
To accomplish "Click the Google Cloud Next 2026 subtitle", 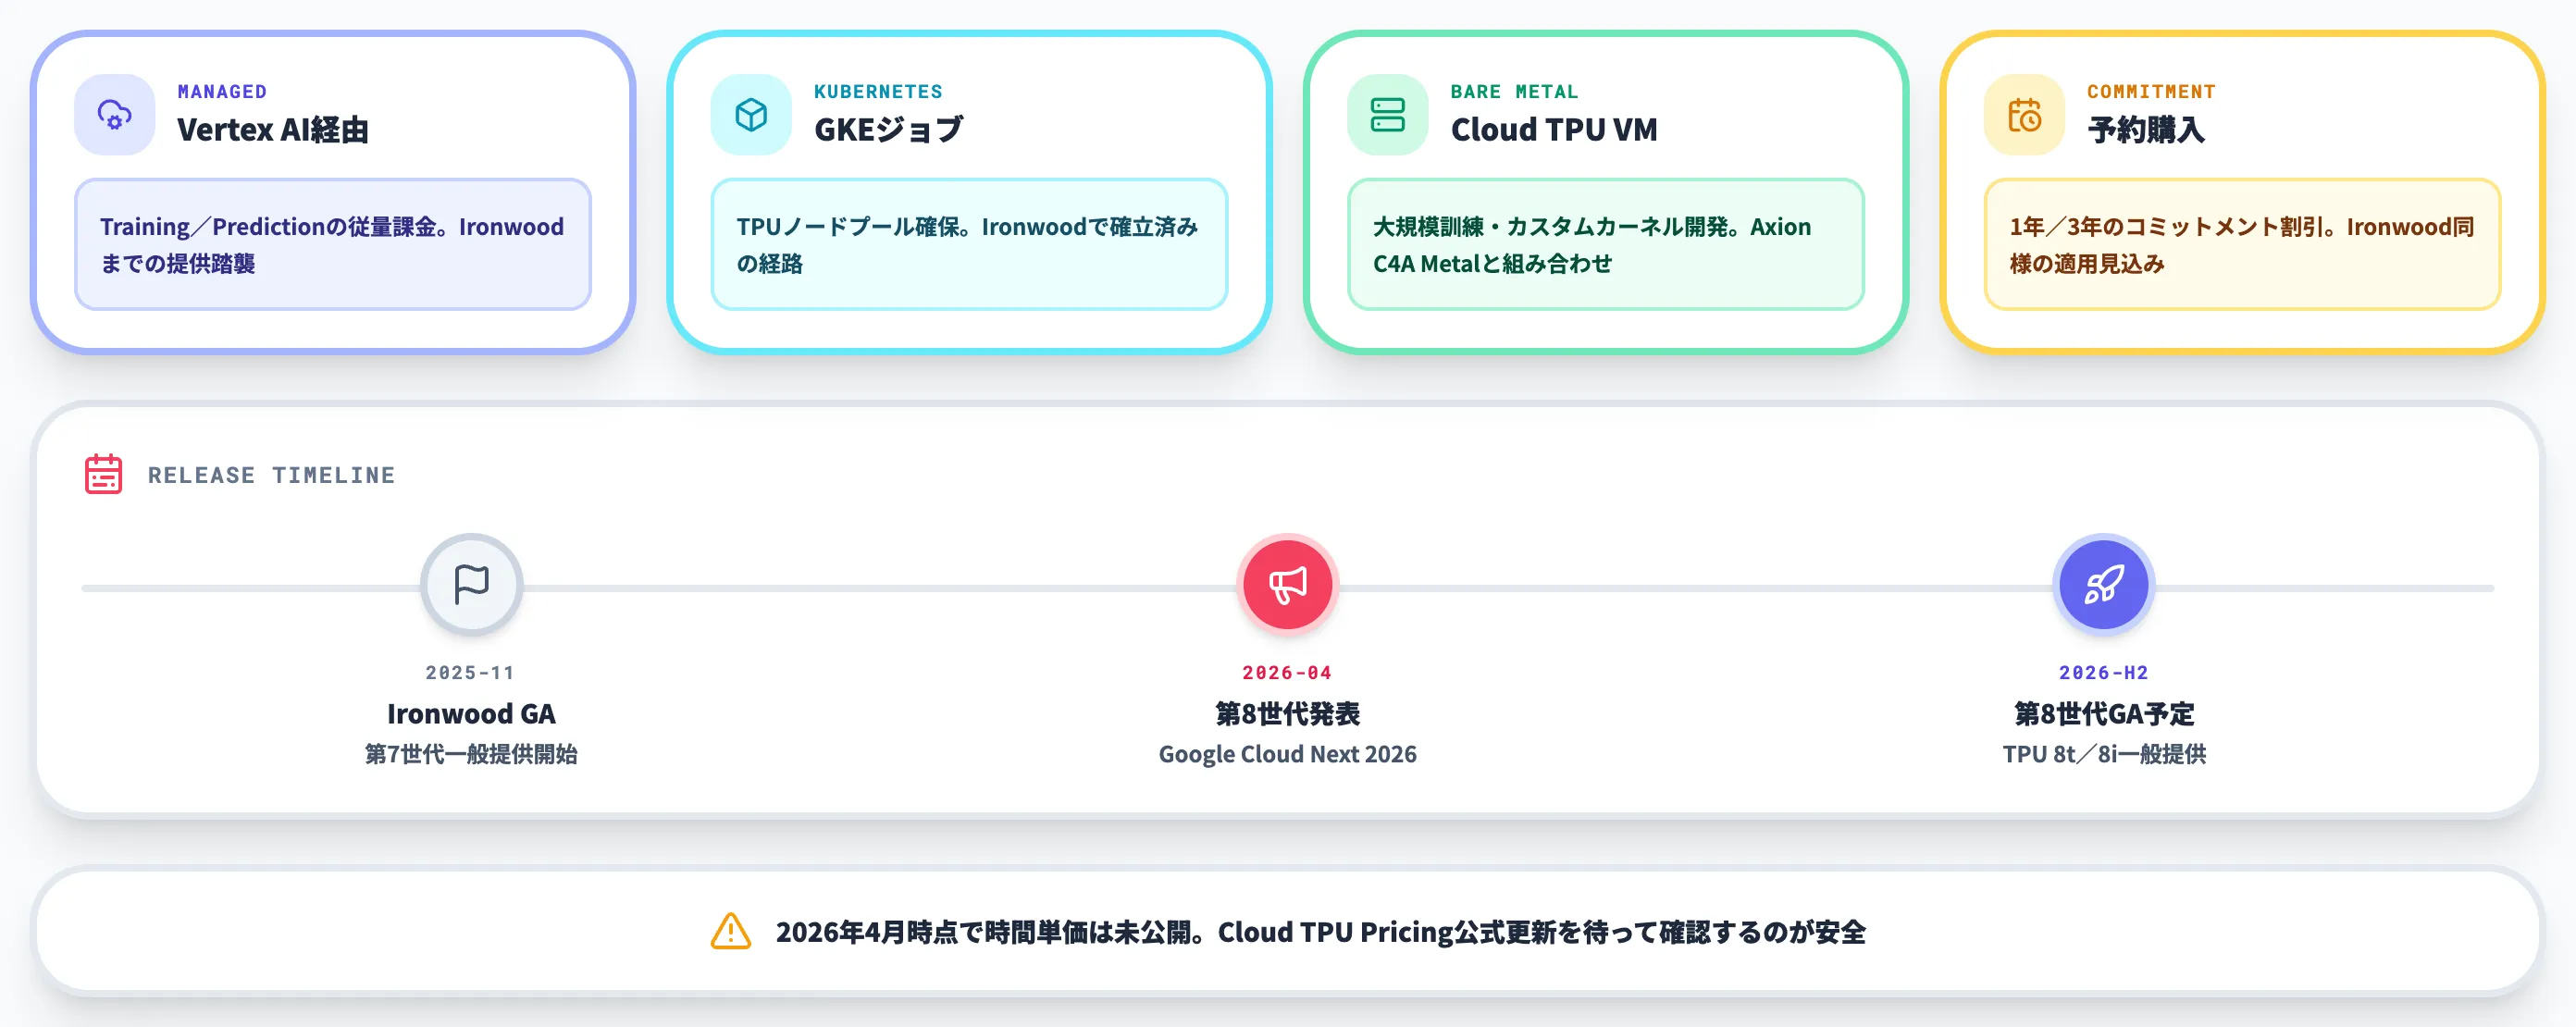I will pos(1288,753).
